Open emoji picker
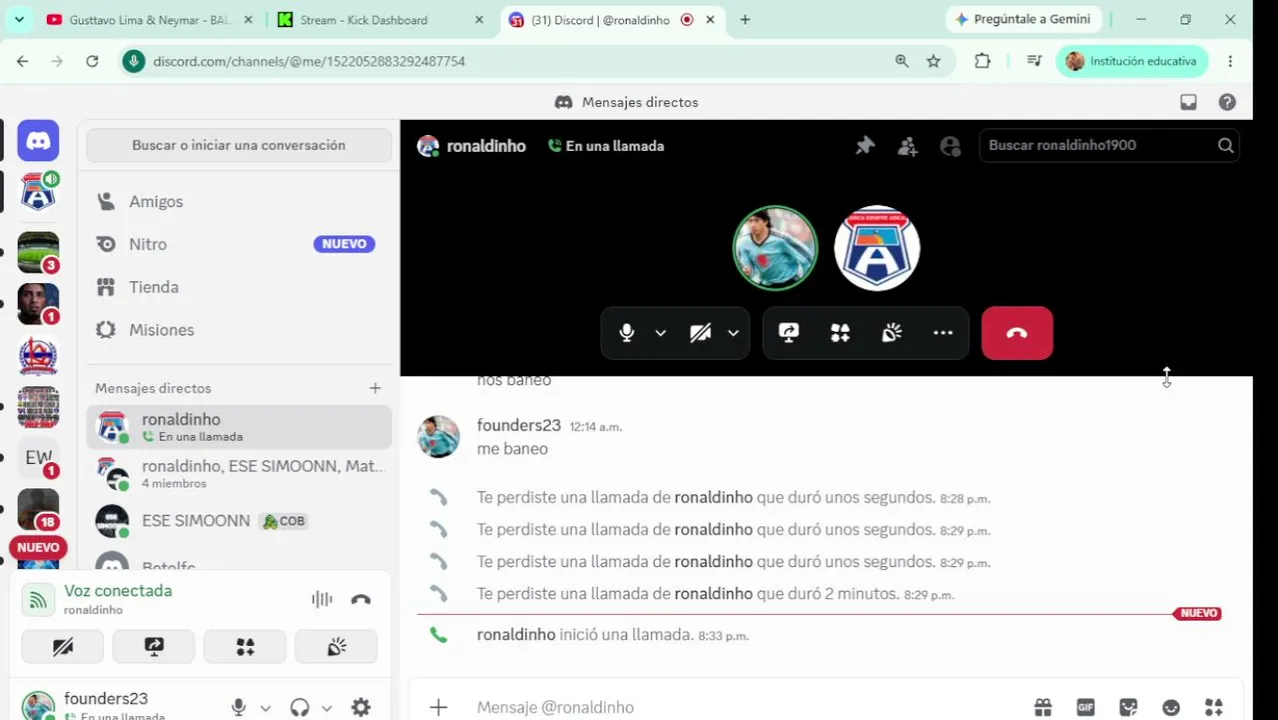 click(x=1171, y=707)
